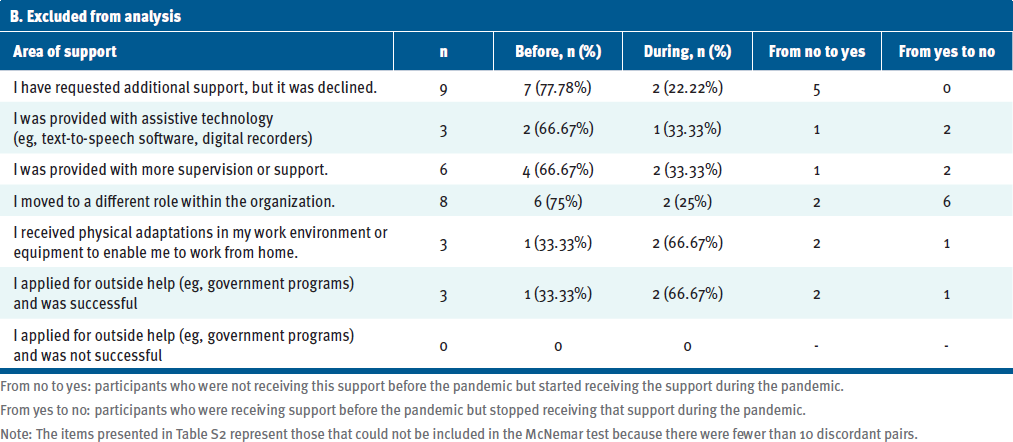1013x442 pixels.
Task: Click the 'more supervision or support' row
Action: click(x=506, y=169)
